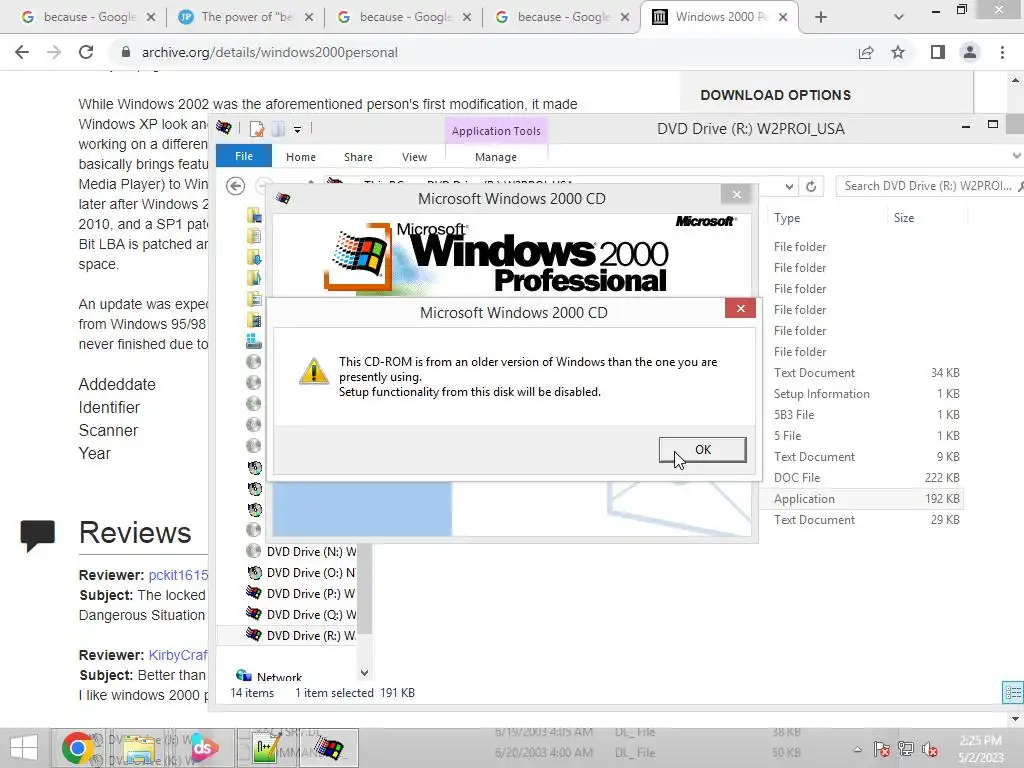Bookmark this page with star icon

pyautogui.click(x=898, y=52)
